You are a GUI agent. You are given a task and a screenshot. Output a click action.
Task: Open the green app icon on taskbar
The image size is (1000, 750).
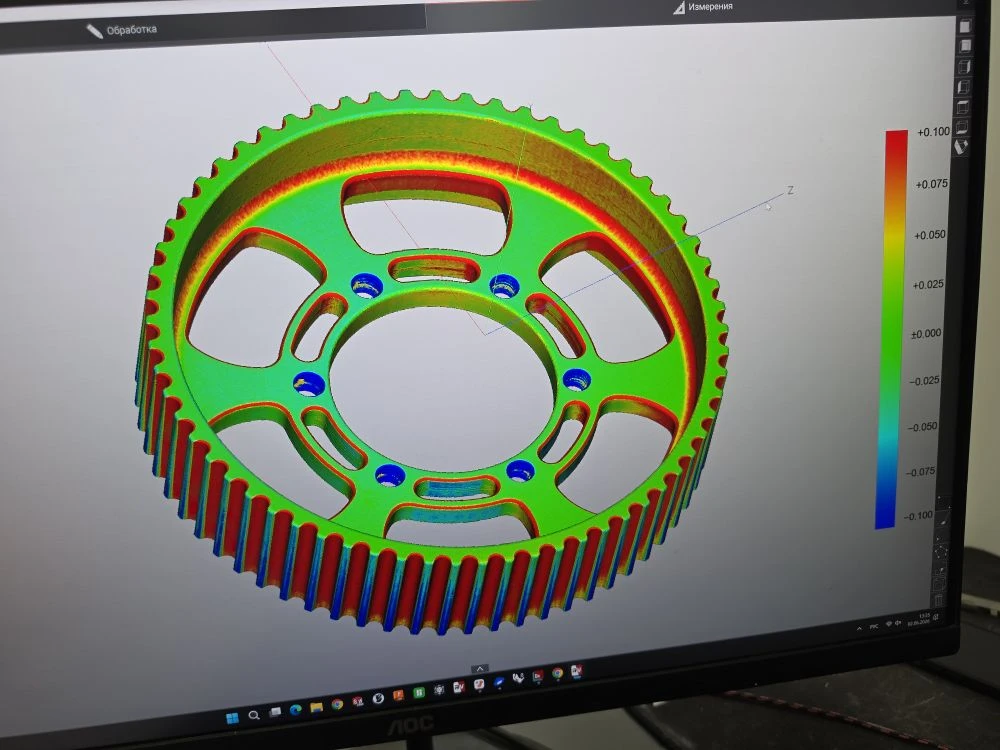point(419,693)
